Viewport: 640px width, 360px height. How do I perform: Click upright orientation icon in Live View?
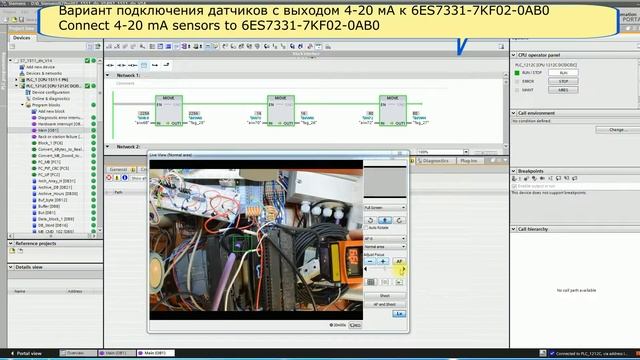click(385, 220)
